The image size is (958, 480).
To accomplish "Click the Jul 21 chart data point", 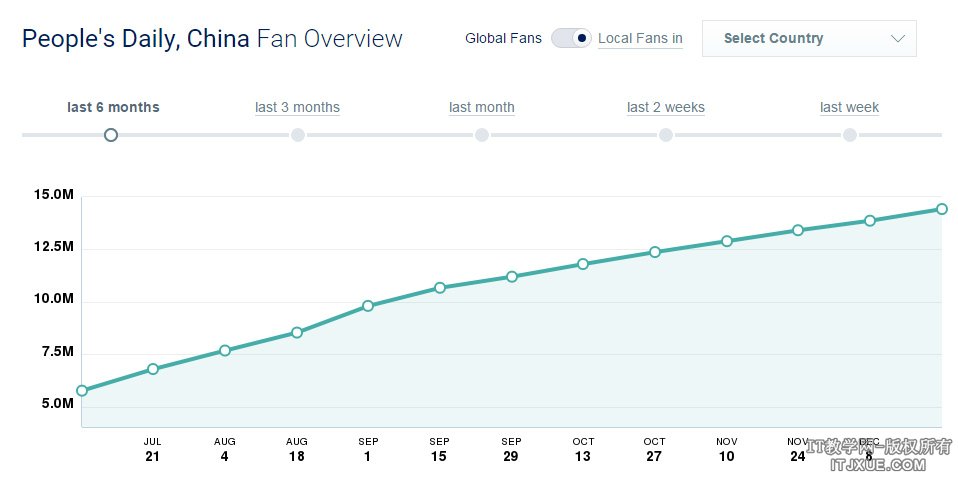I will [x=153, y=369].
